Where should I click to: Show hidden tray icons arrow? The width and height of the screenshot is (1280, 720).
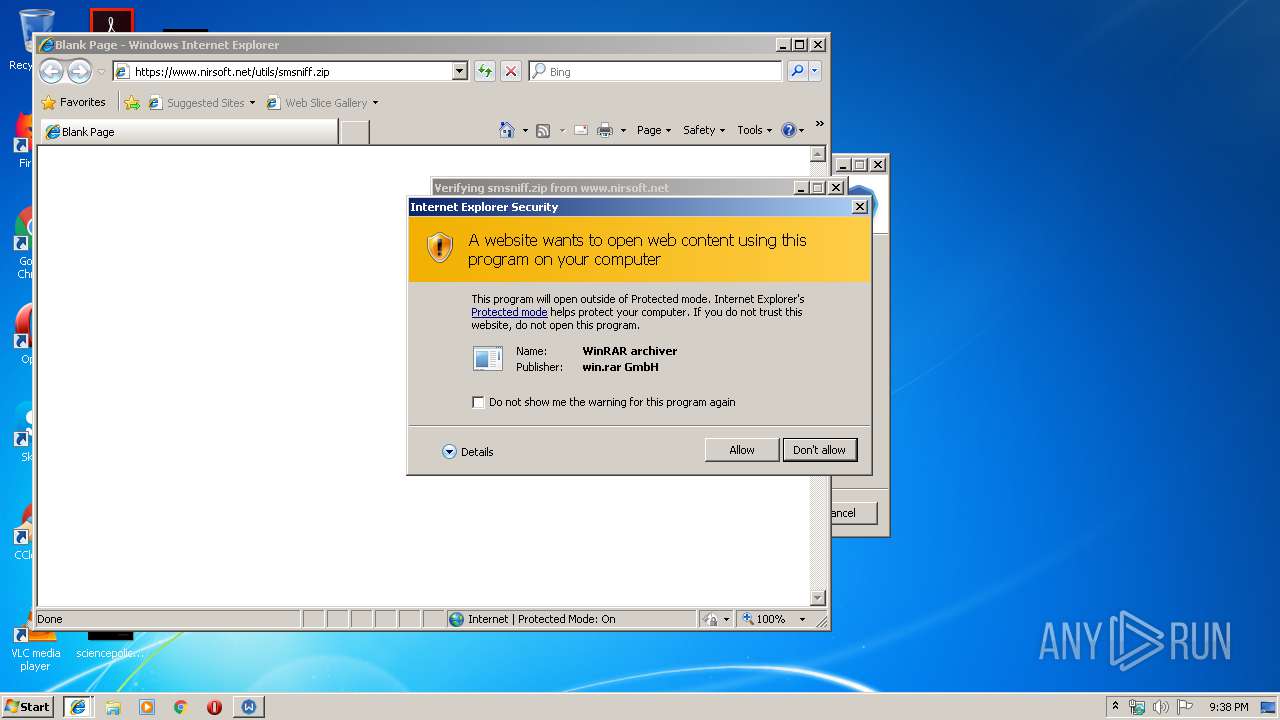click(x=1116, y=706)
